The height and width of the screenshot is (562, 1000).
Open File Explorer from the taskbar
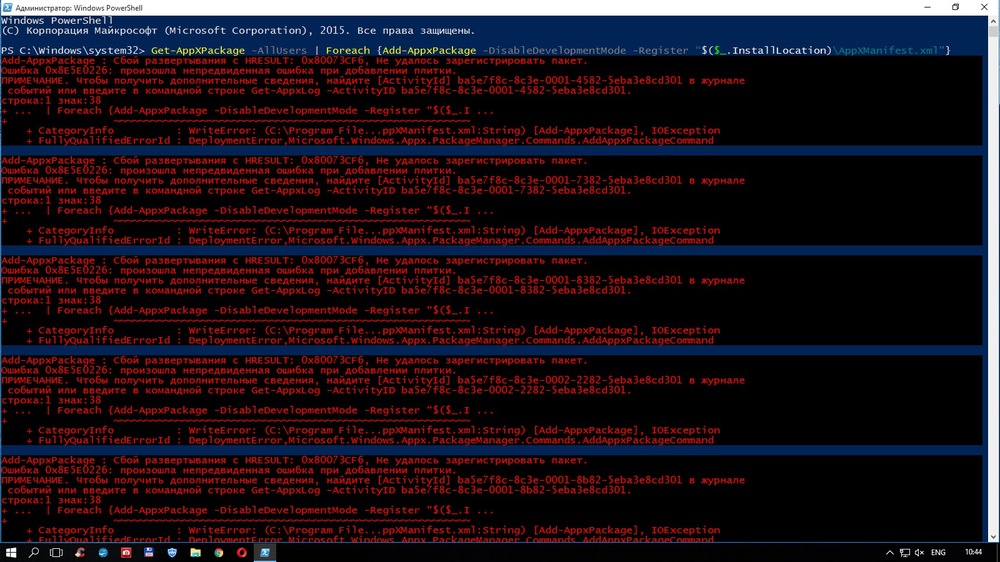pyautogui.click(x=195, y=552)
